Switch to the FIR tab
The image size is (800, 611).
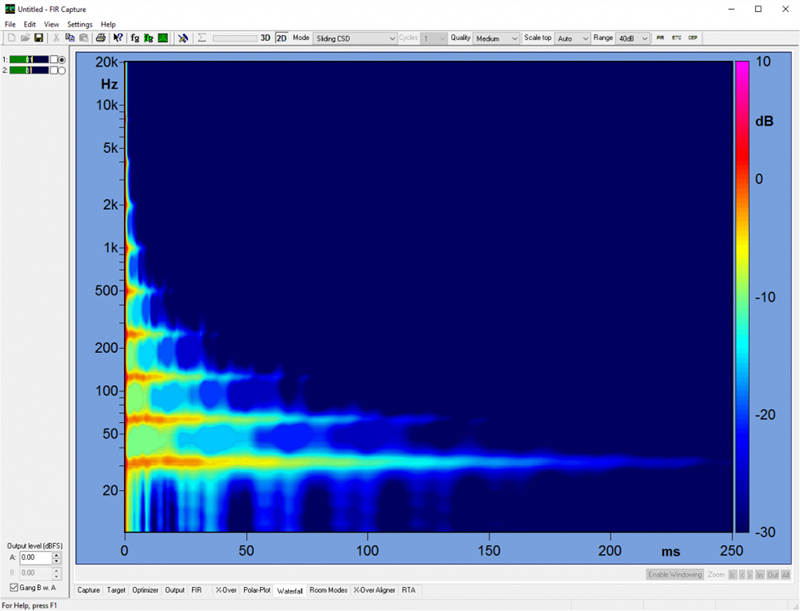pos(196,590)
